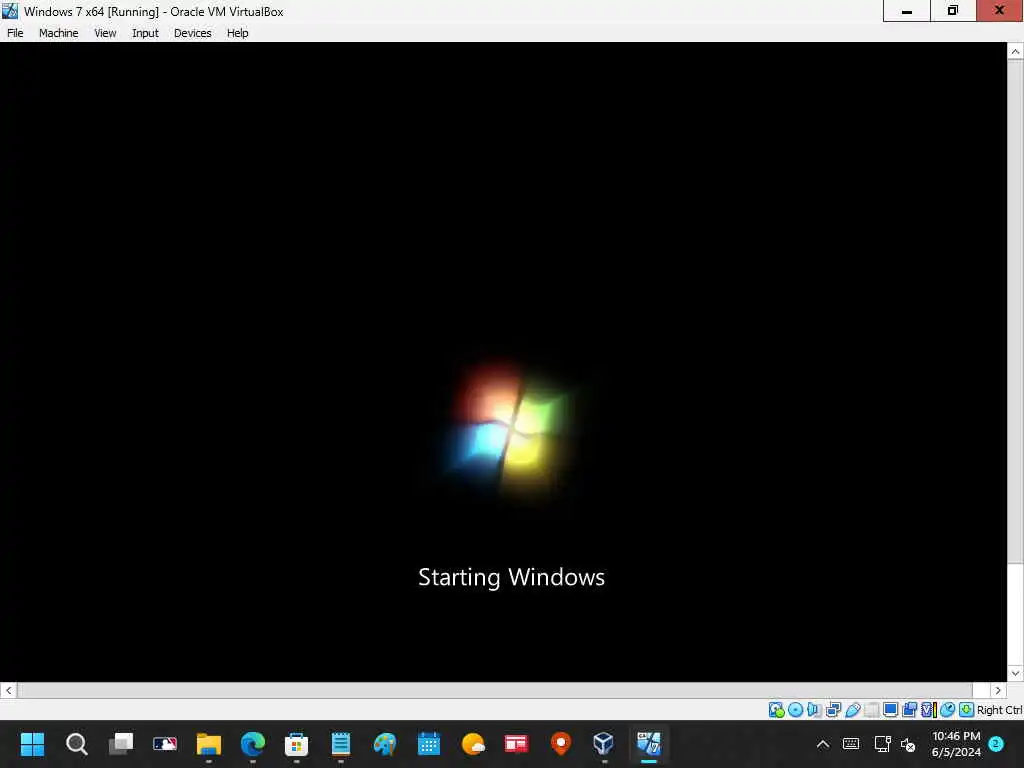The height and width of the screenshot is (768, 1024).
Task: Open the Paint app on taskbar
Action: [385, 744]
